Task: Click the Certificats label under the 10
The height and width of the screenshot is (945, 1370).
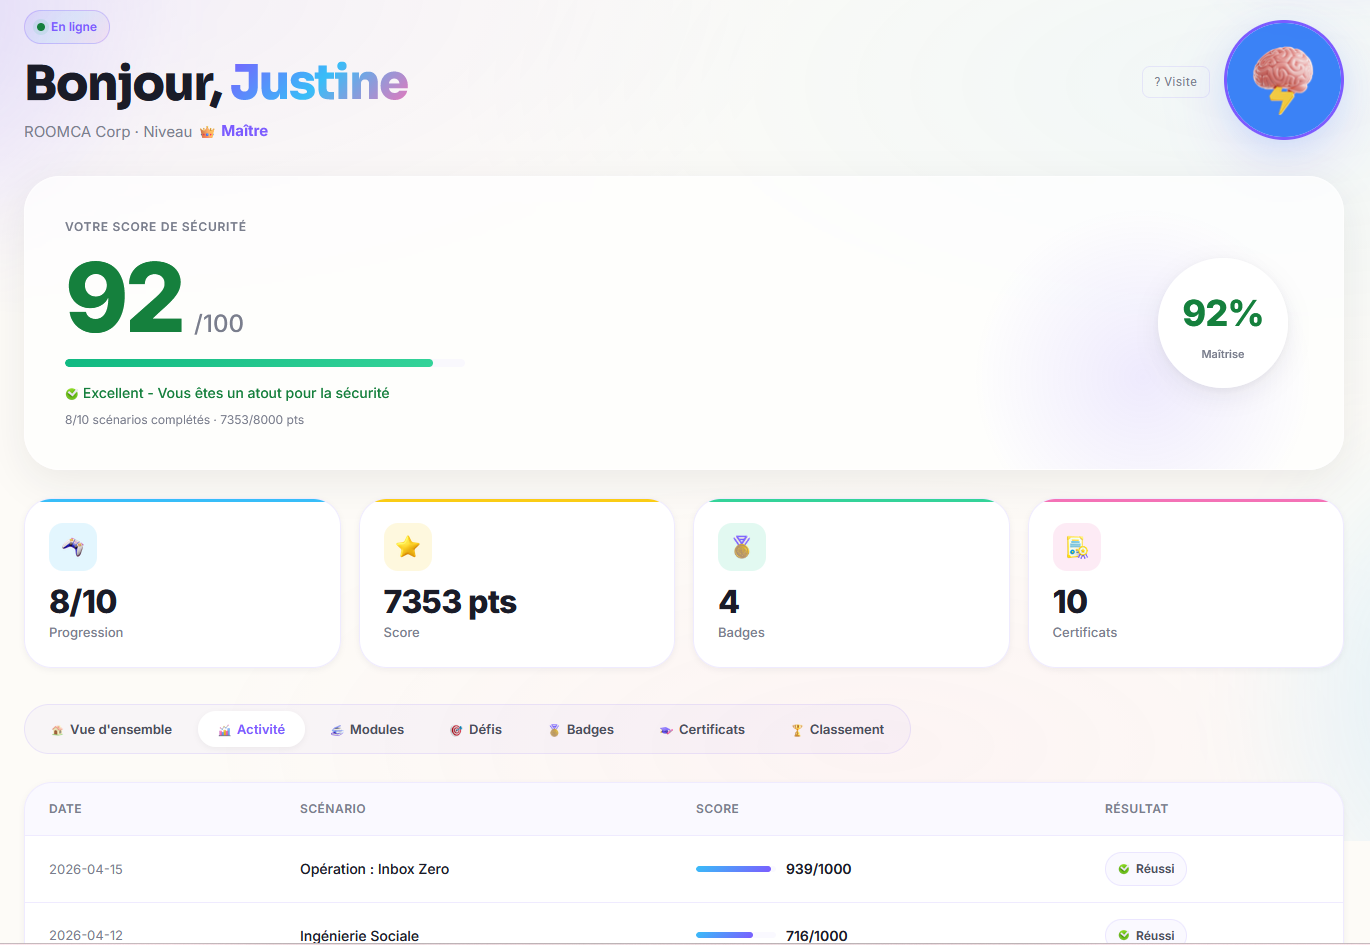Action: coord(1085,632)
